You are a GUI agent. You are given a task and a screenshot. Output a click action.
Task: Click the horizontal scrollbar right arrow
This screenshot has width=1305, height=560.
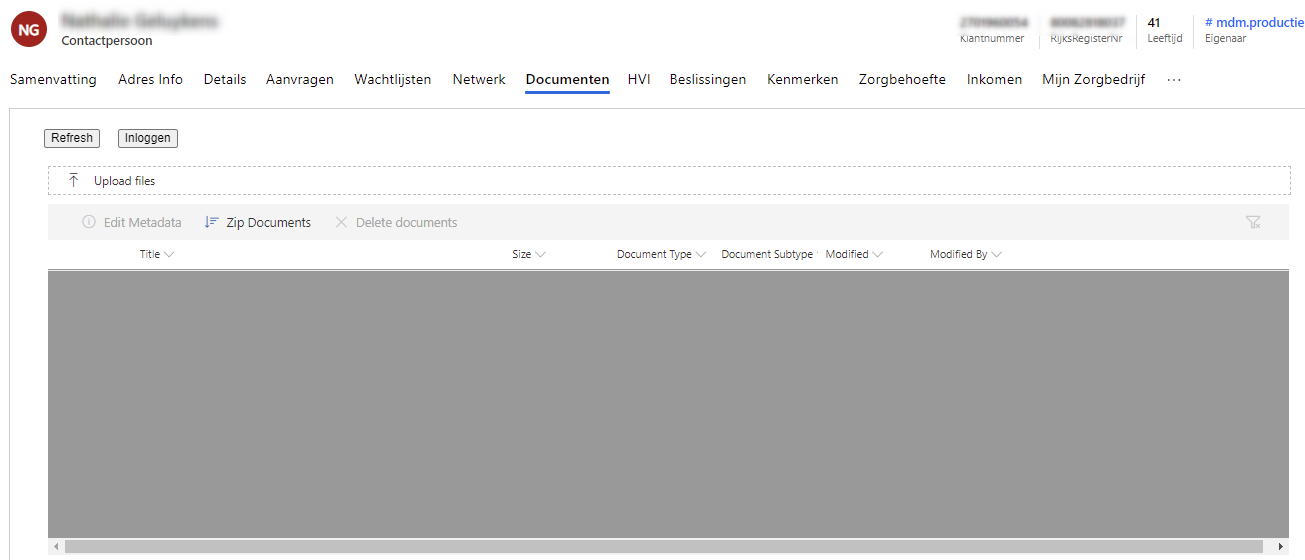(x=1281, y=547)
